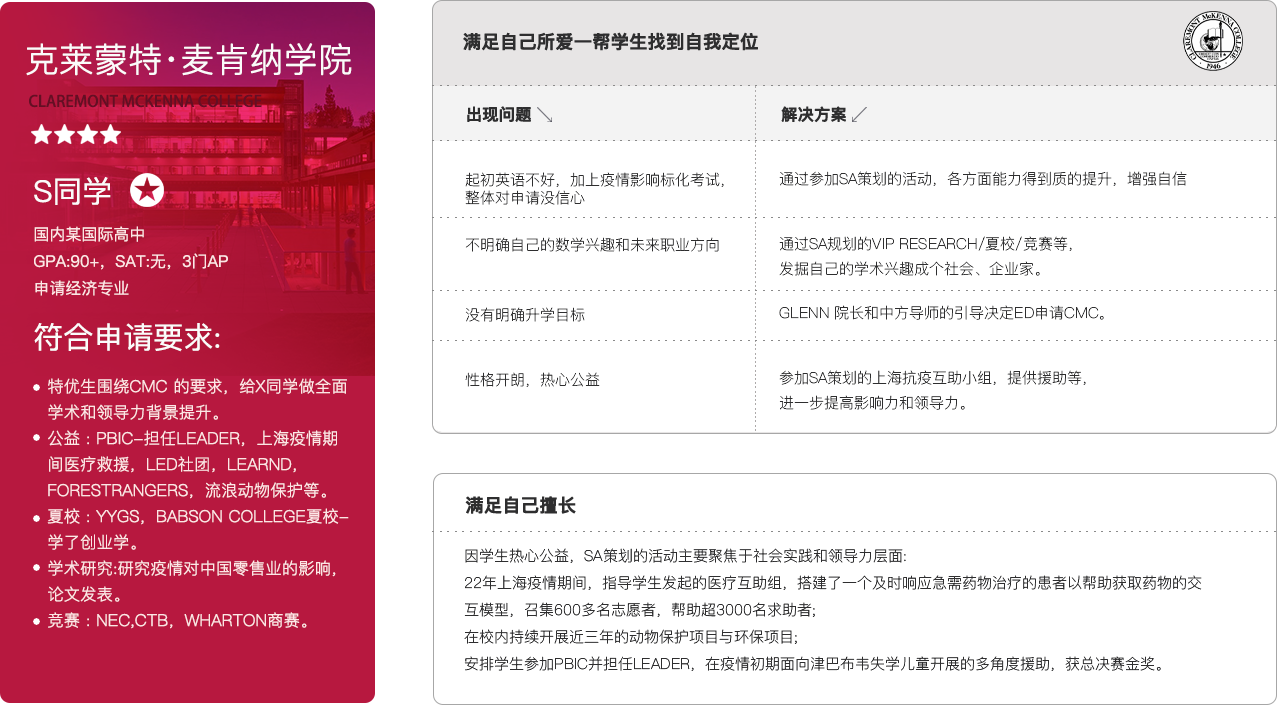This screenshot has width=1277, height=705.
Task: Click the cell 起初英语不好，加上疫情影响标化考试
Action: (x=595, y=189)
